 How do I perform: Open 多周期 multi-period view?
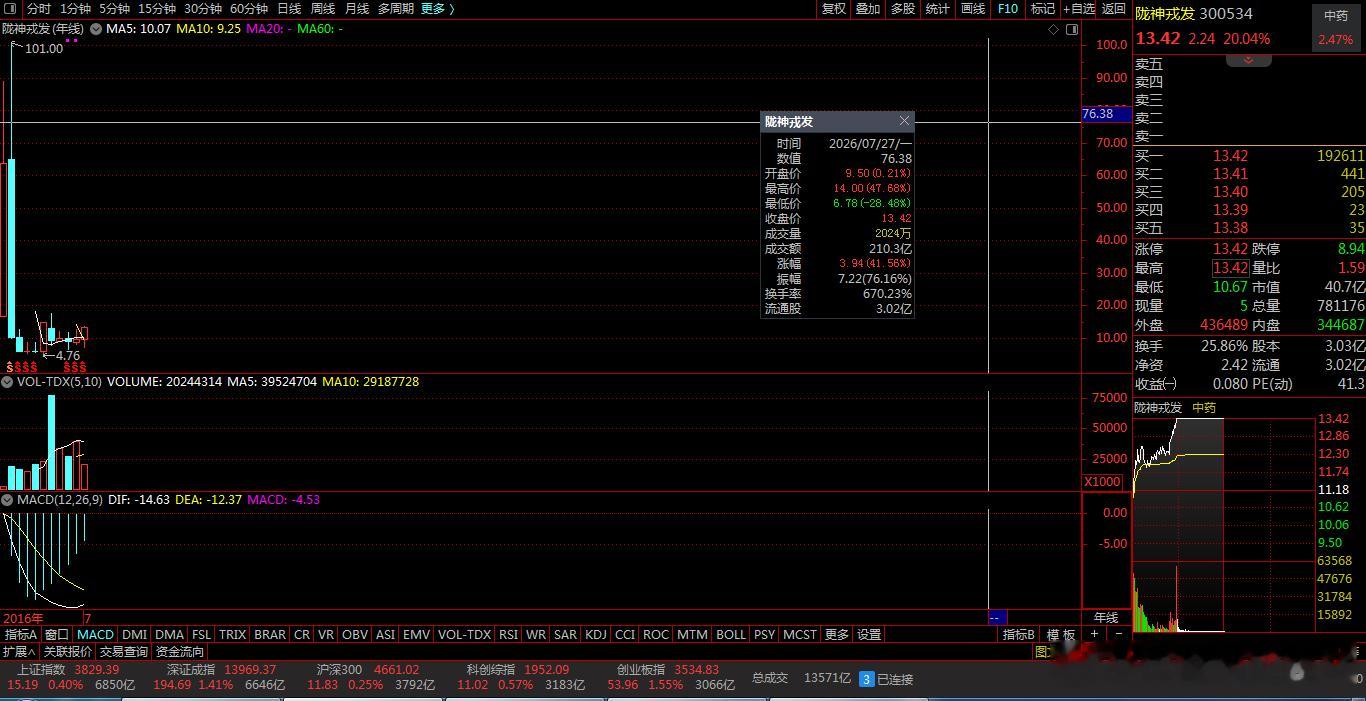[396, 9]
